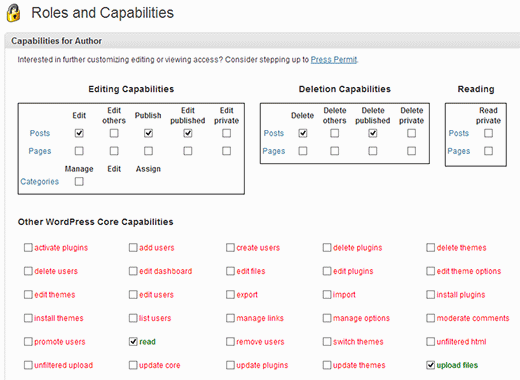Uncheck the Edit checkbox for Posts
This screenshot has height=380, width=520.
(79, 133)
